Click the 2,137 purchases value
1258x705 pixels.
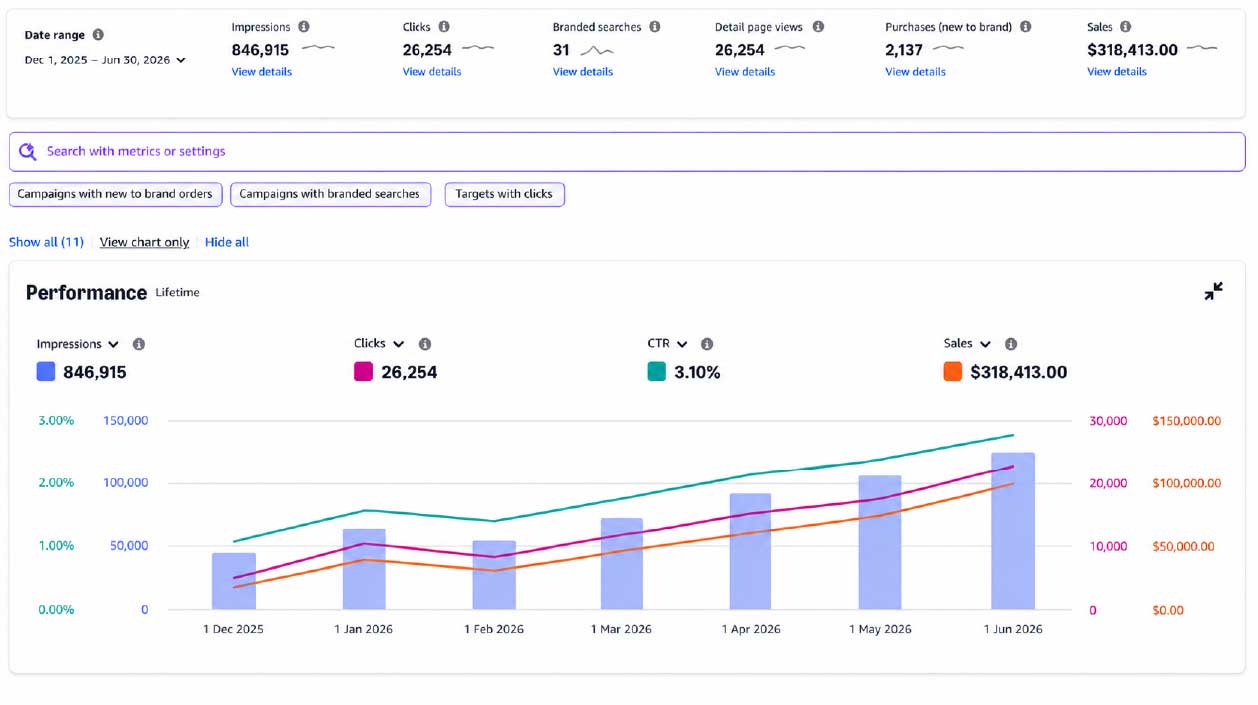point(904,50)
